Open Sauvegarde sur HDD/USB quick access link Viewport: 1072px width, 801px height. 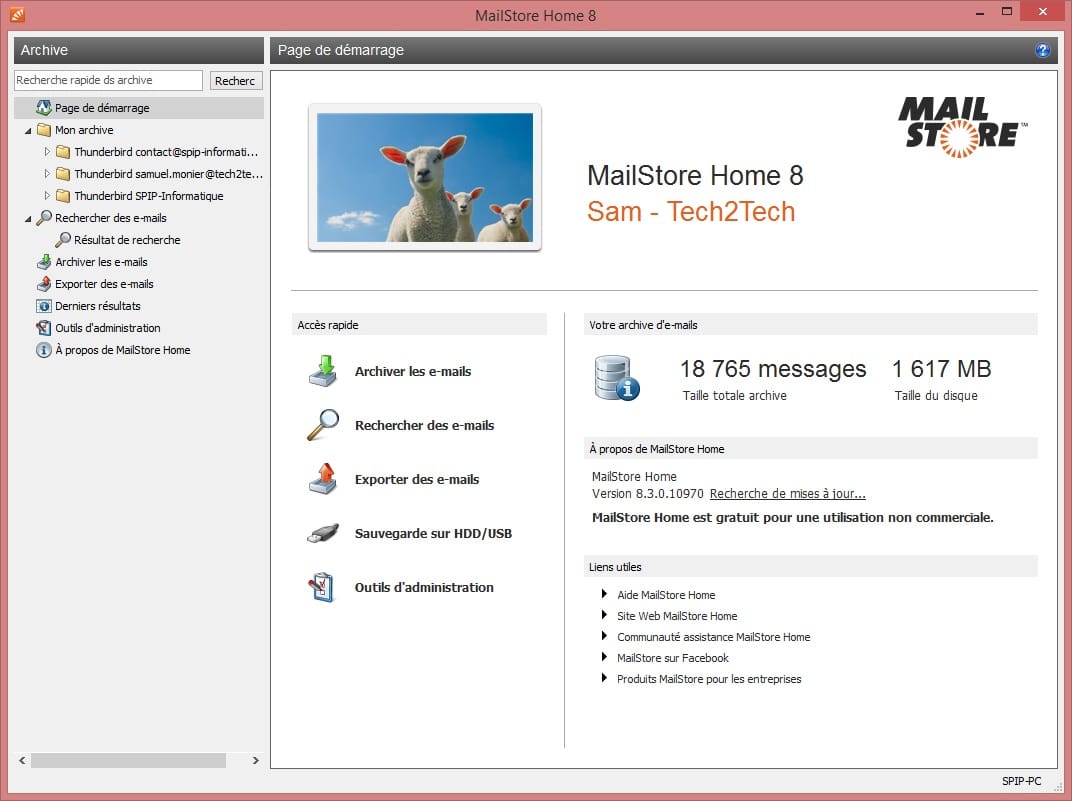point(433,533)
